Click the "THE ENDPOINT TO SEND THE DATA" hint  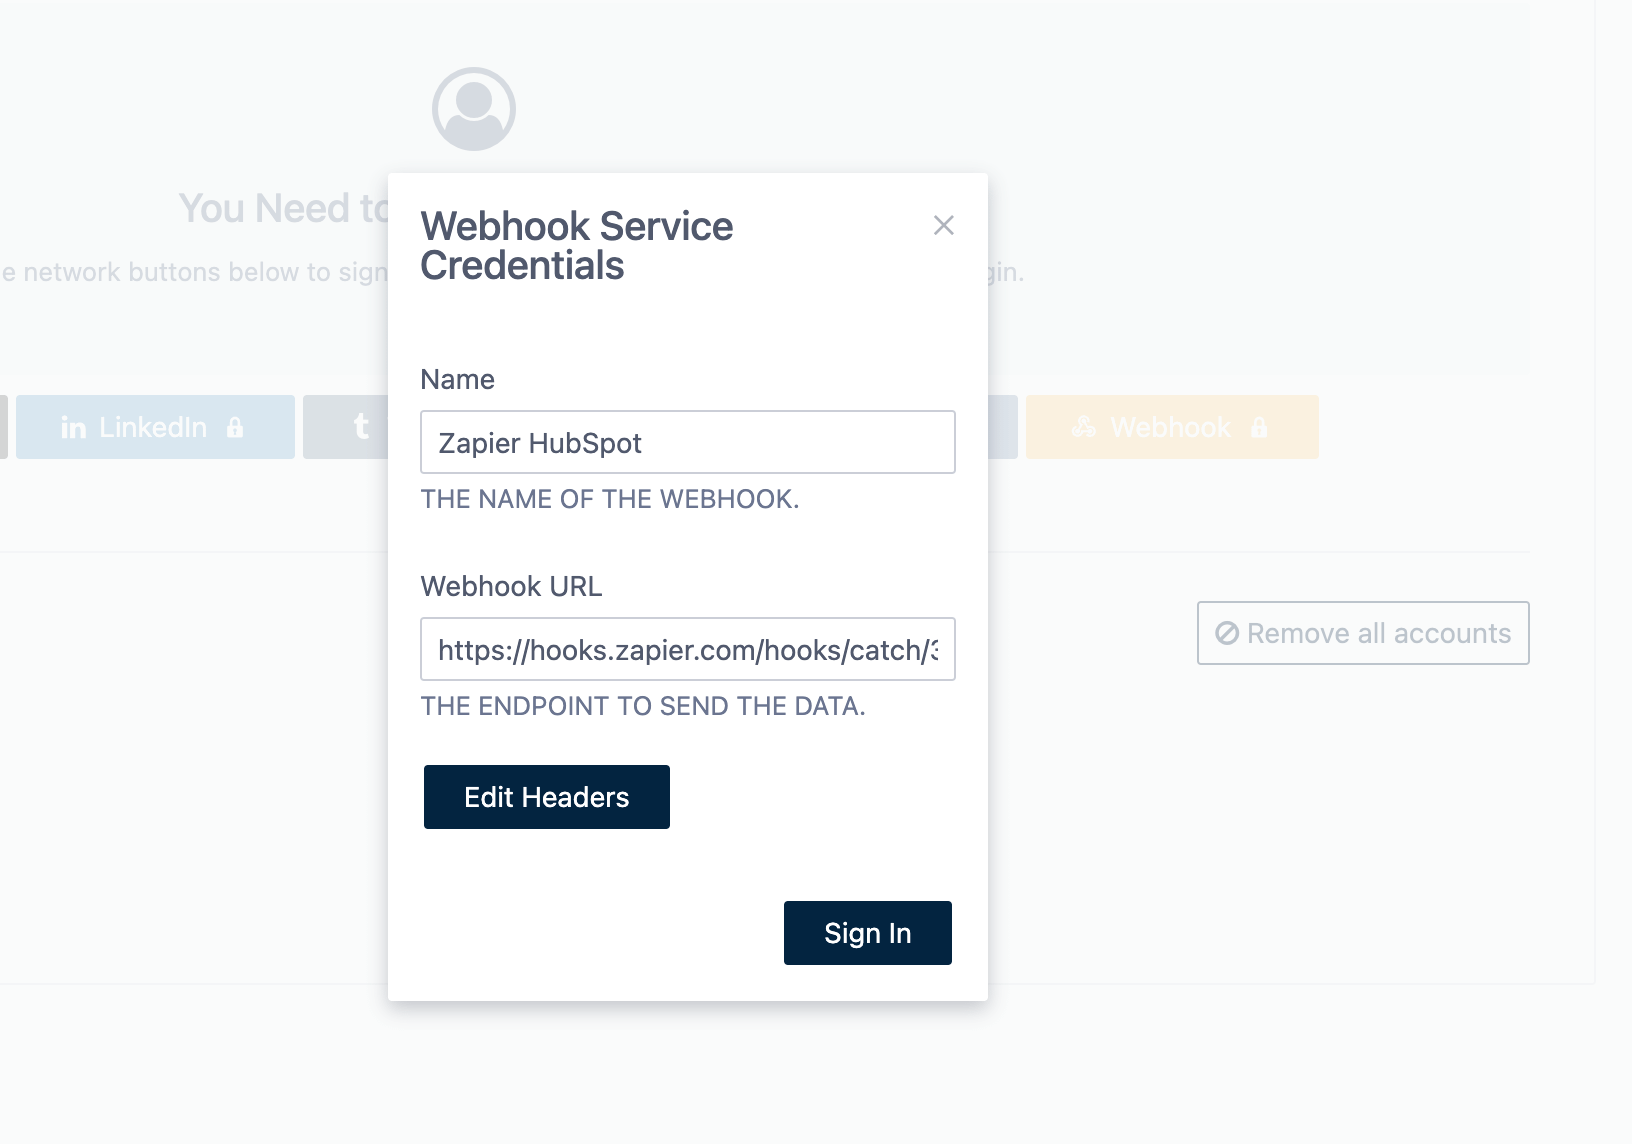(642, 707)
